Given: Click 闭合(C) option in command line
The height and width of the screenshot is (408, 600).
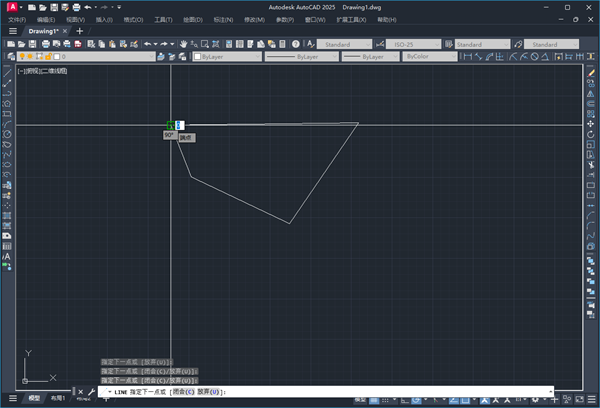Looking at the screenshot, I should click(183, 392).
